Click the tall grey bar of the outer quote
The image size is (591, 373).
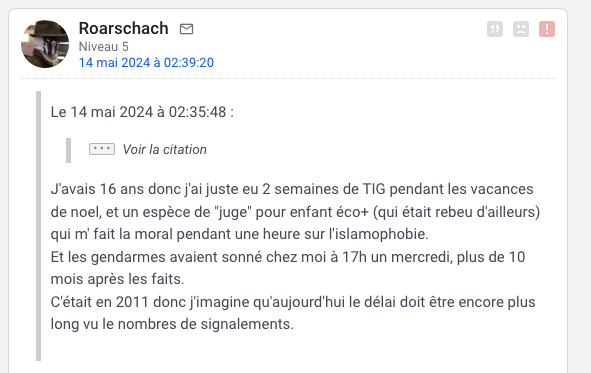coord(38,226)
